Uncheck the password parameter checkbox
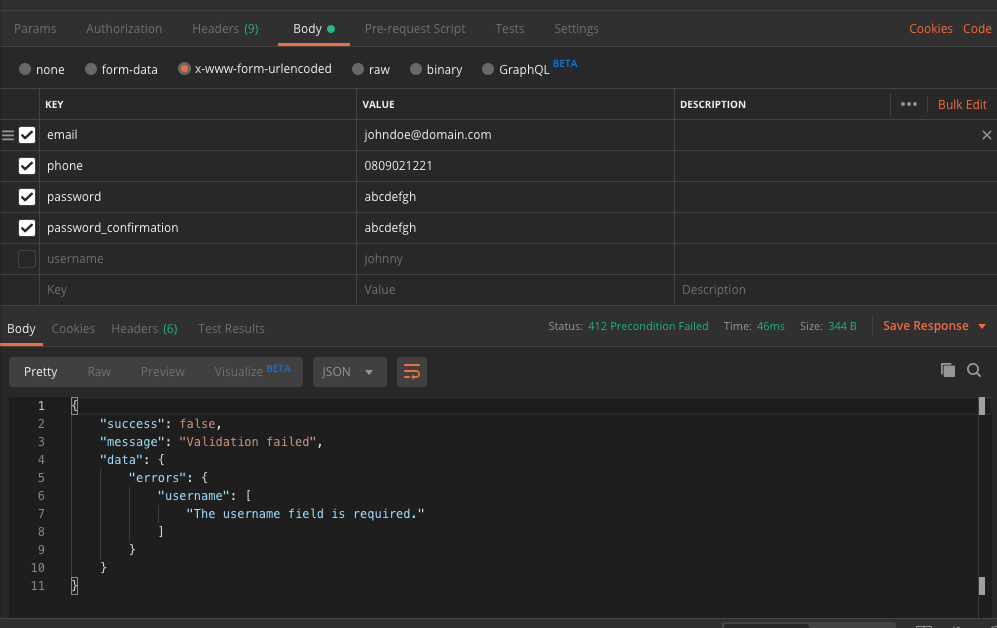Screen dimensions: 997x628 point(27,197)
